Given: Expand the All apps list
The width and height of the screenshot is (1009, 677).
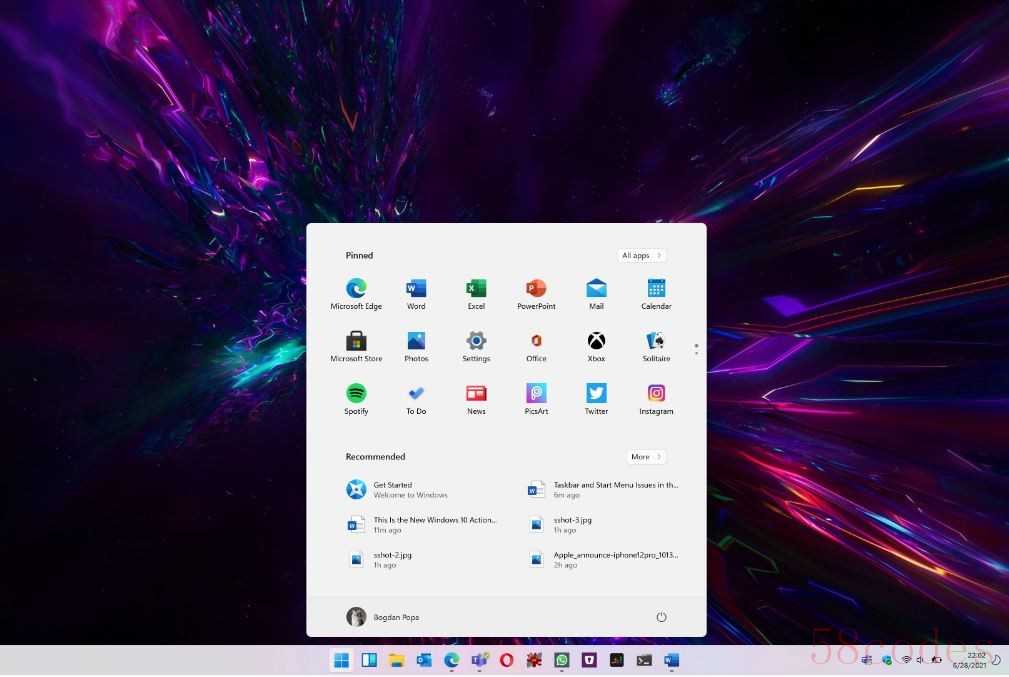Looking at the screenshot, I should coord(641,256).
